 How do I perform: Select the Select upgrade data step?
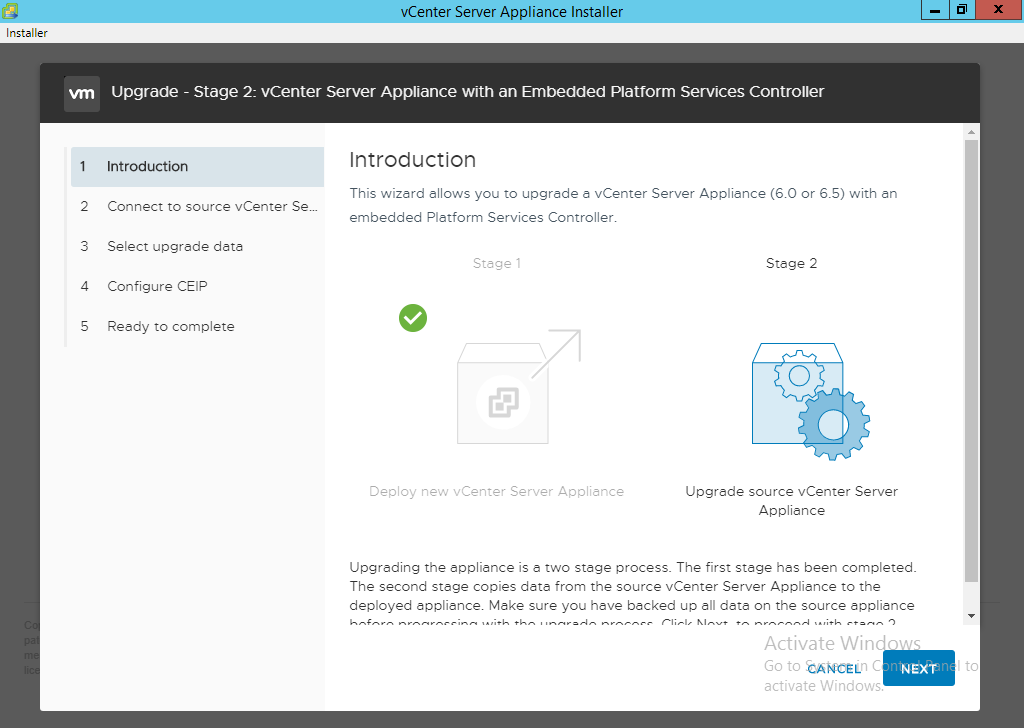click(x=197, y=246)
